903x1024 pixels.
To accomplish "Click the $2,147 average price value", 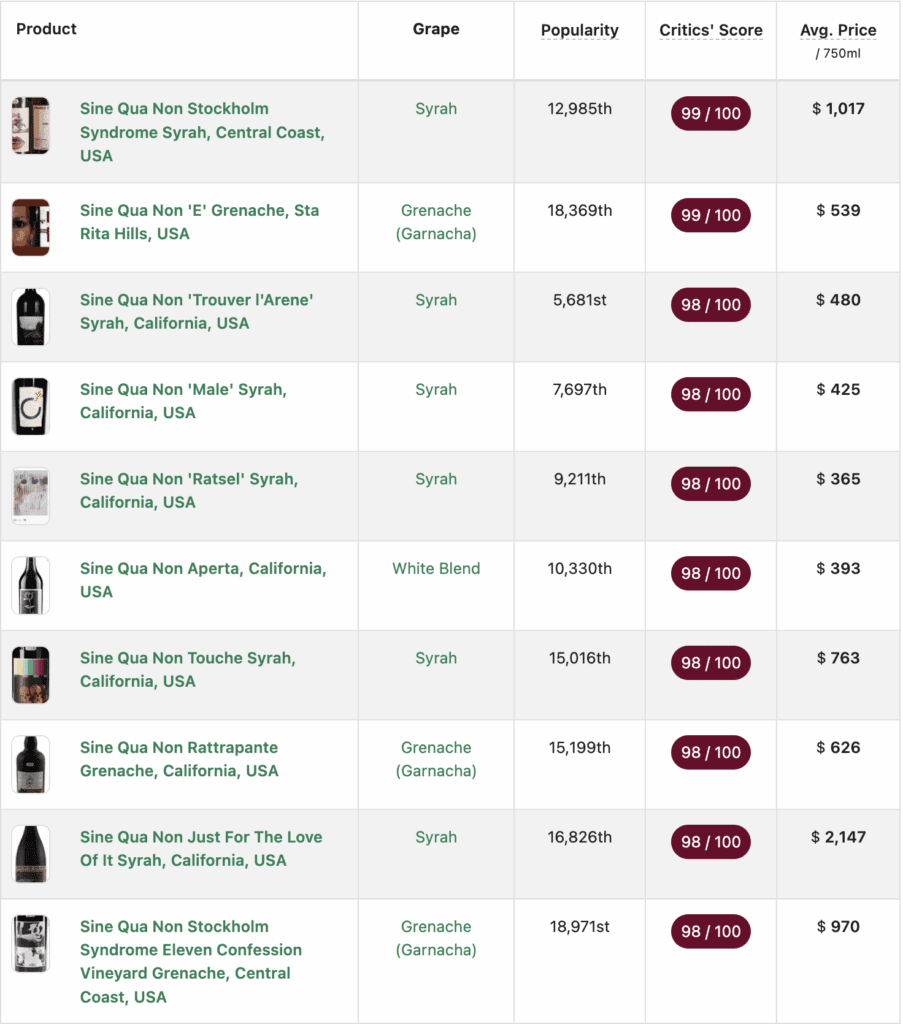I will click(838, 837).
